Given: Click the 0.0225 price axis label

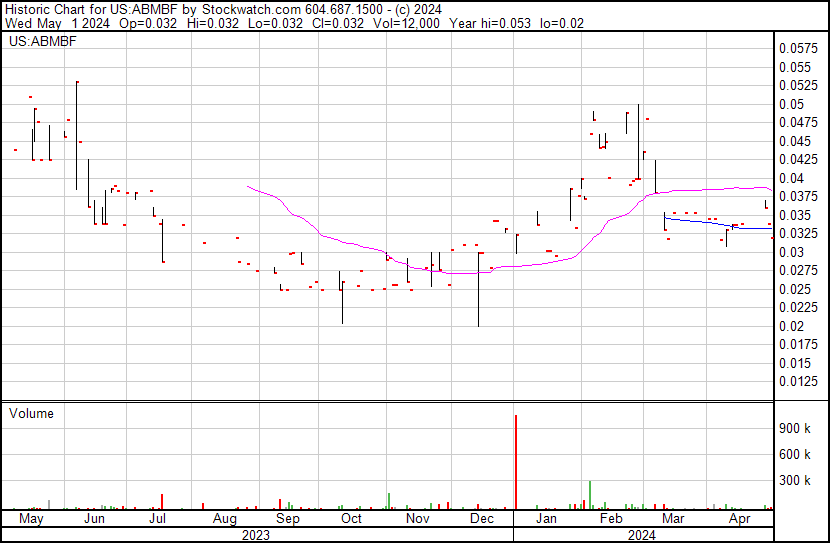Looking at the screenshot, I should coord(798,308).
